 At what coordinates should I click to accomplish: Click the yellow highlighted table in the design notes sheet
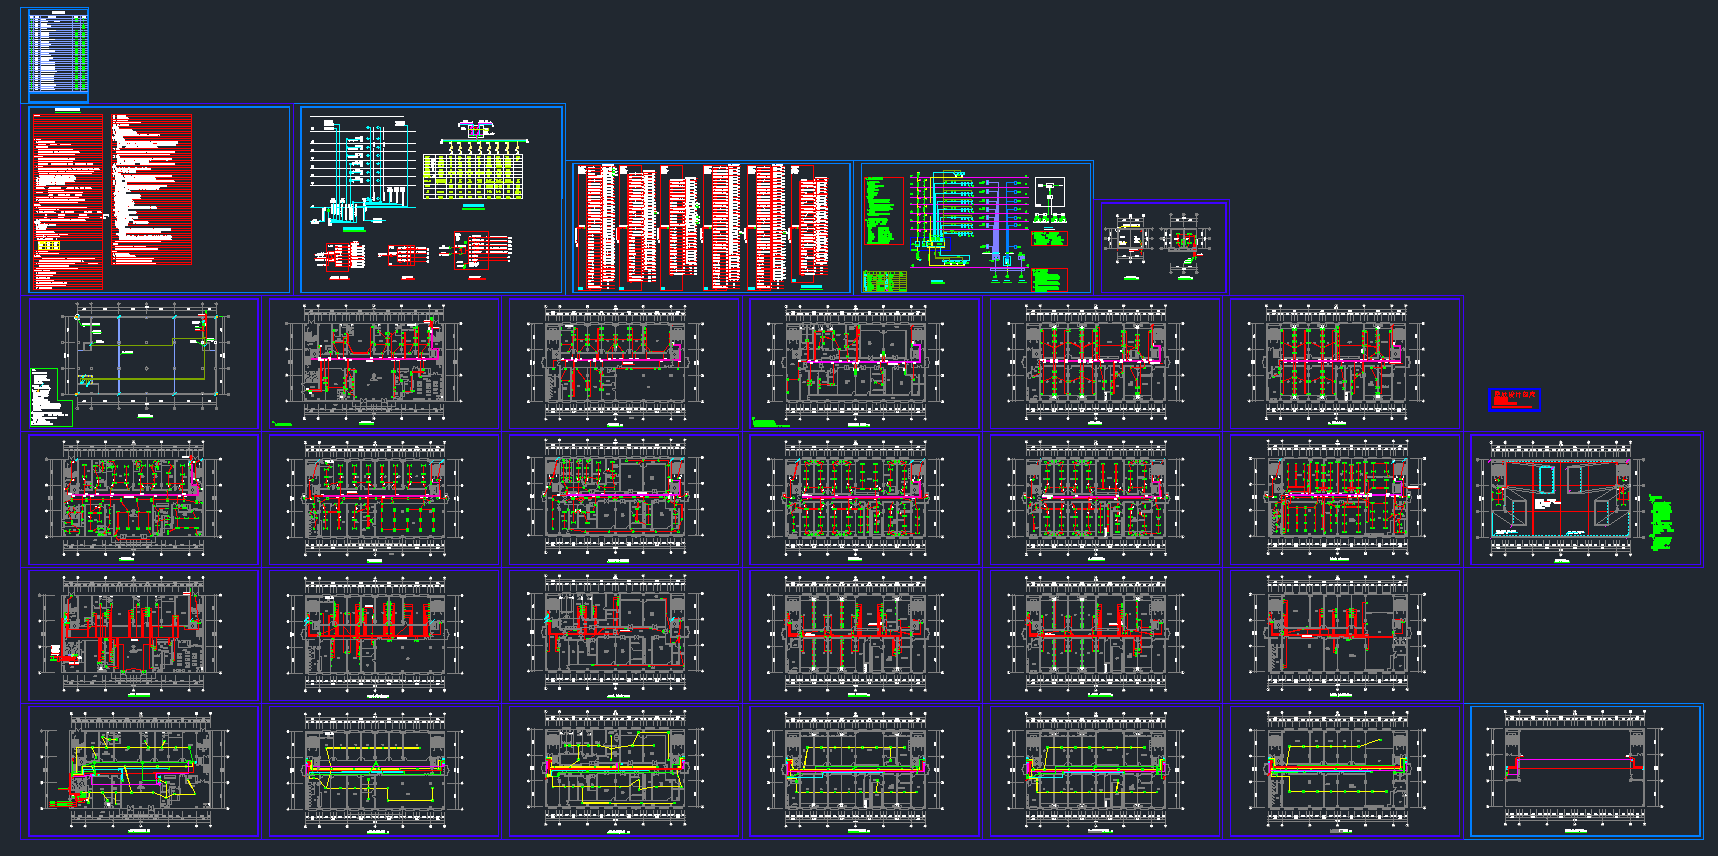(x=48, y=245)
